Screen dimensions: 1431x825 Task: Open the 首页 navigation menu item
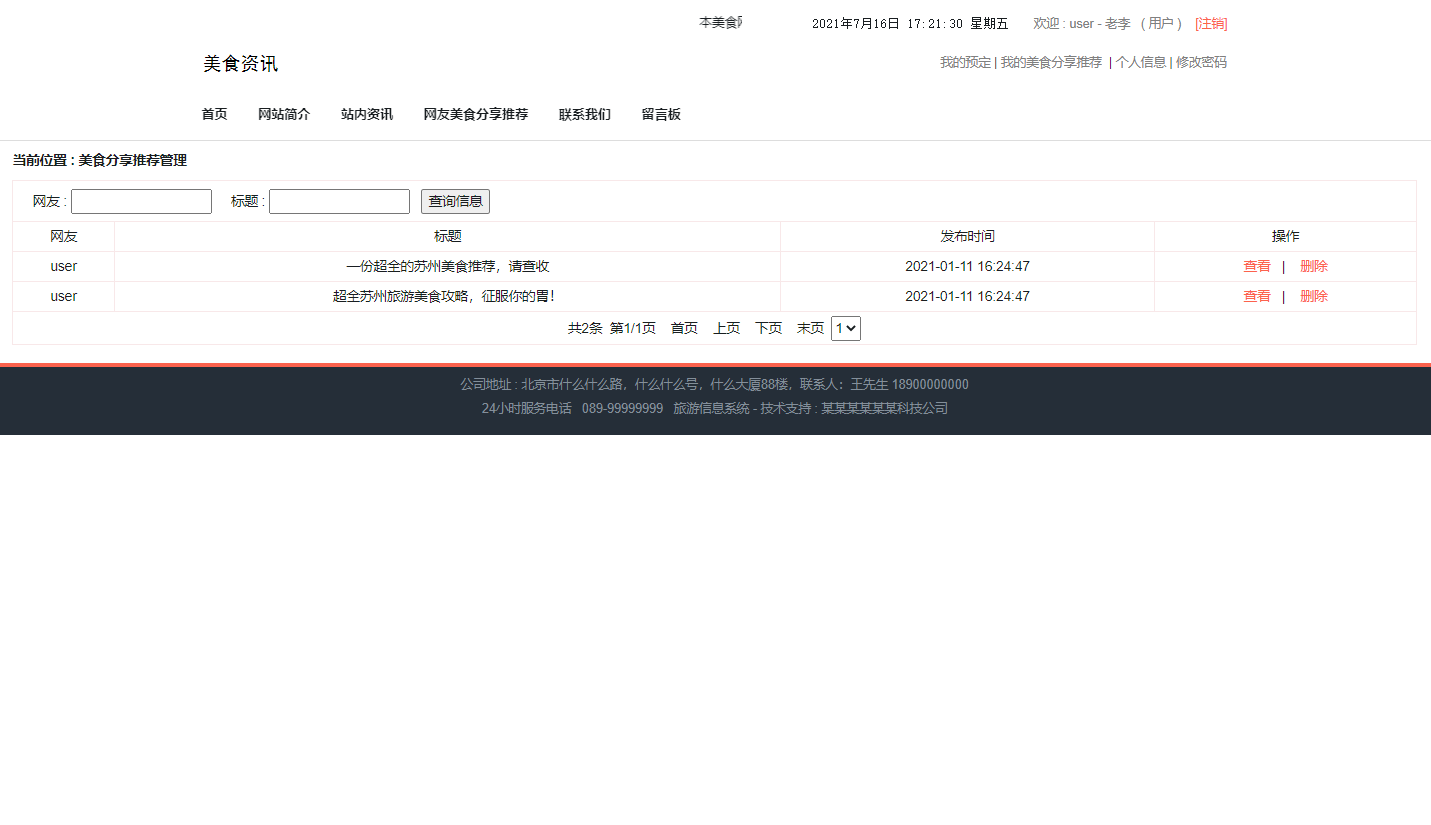coord(214,114)
